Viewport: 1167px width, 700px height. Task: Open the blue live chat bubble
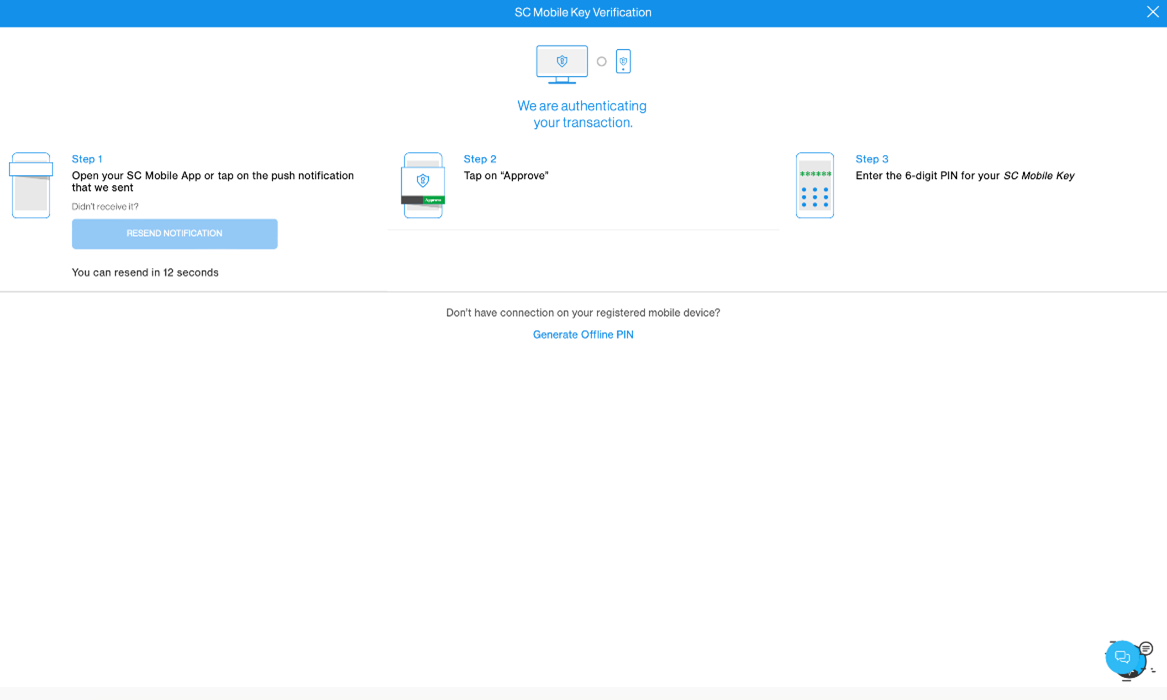click(x=1122, y=657)
